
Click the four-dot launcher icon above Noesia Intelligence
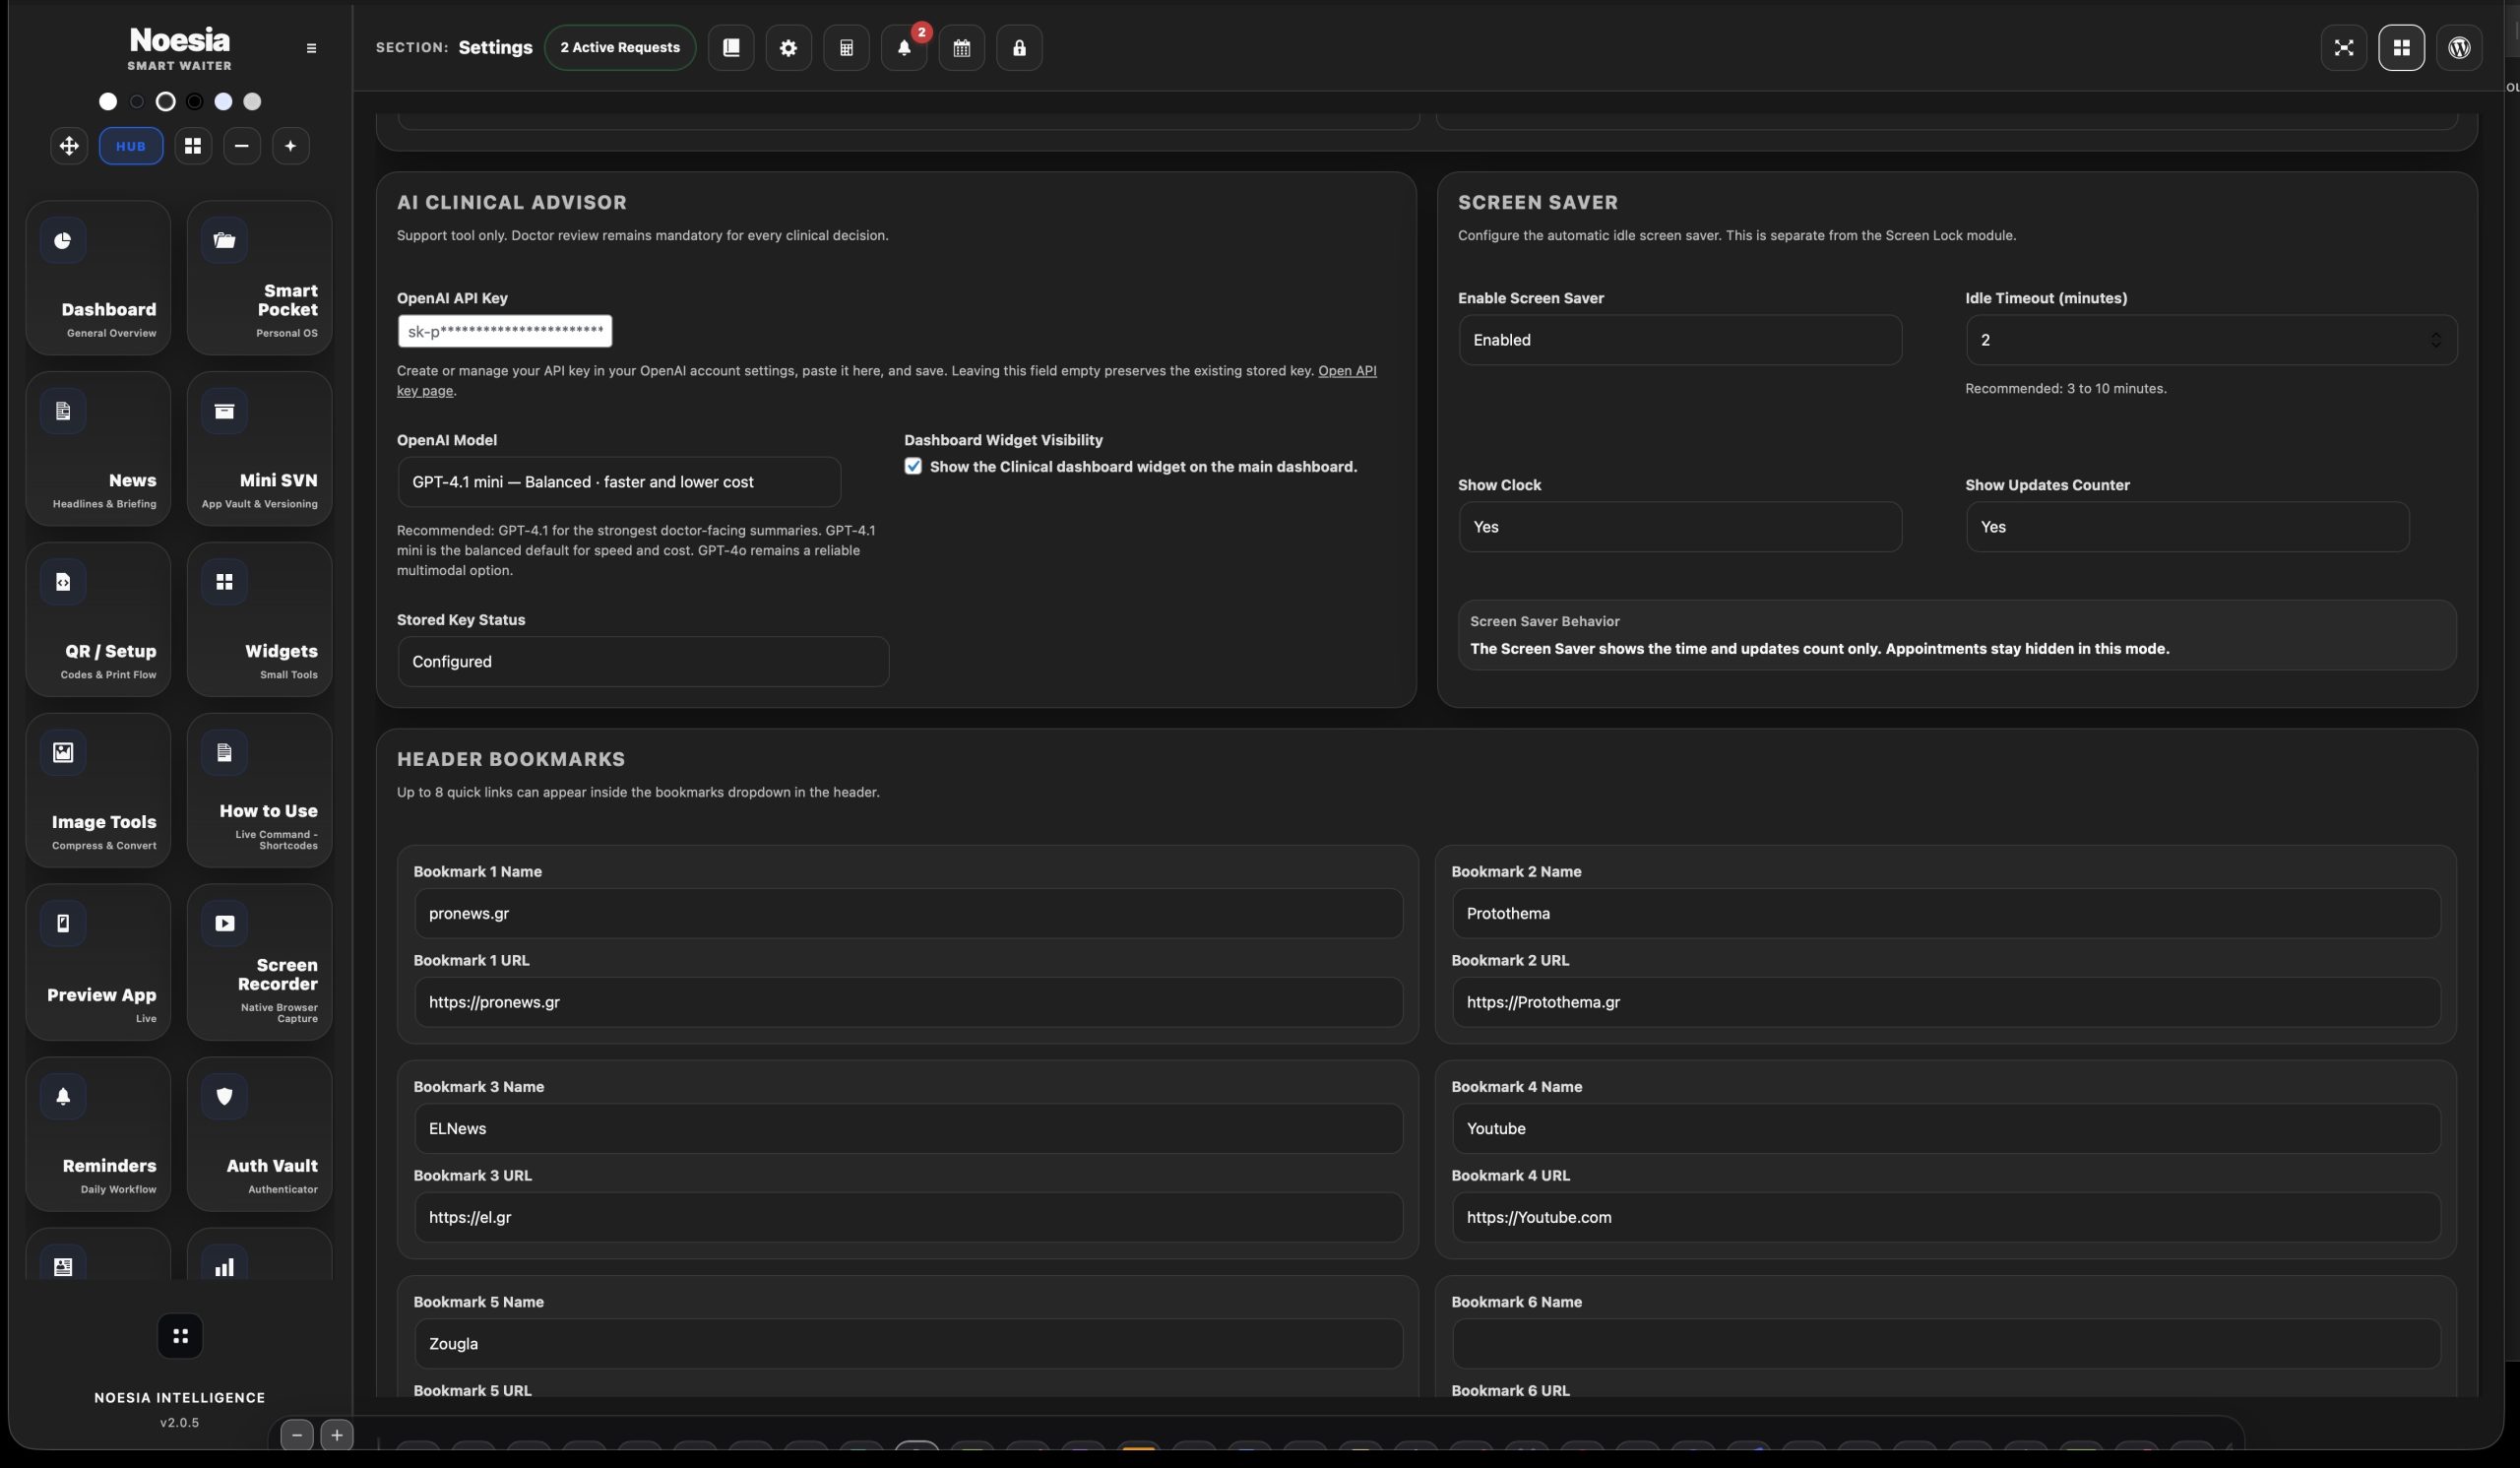pyautogui.click(x=180, y=1336)
